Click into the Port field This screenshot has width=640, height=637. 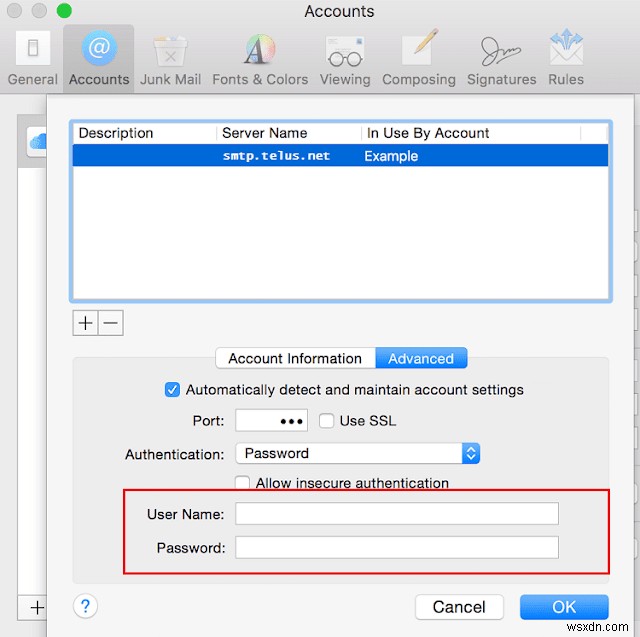coord(271,420)
